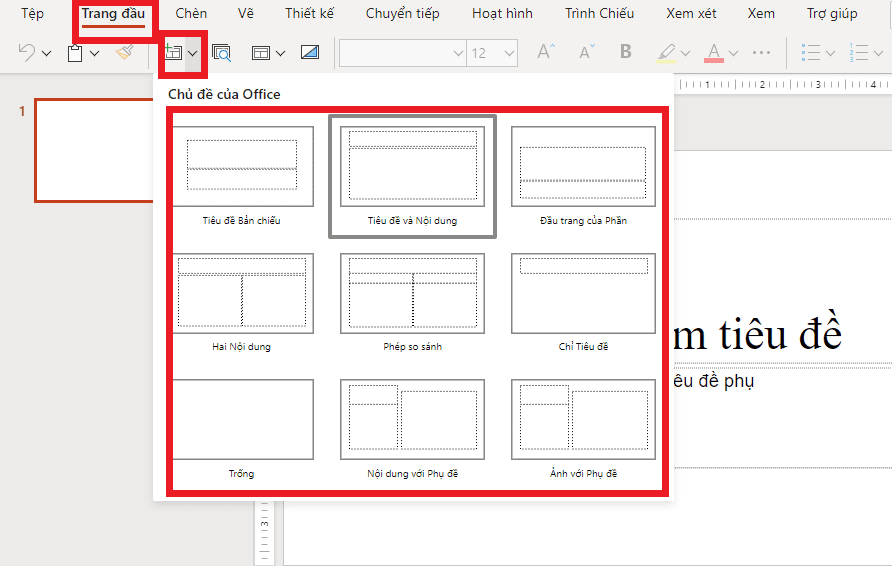Expand highlight color options arrow
Screen dimensions: 892x566
[685, 53]
